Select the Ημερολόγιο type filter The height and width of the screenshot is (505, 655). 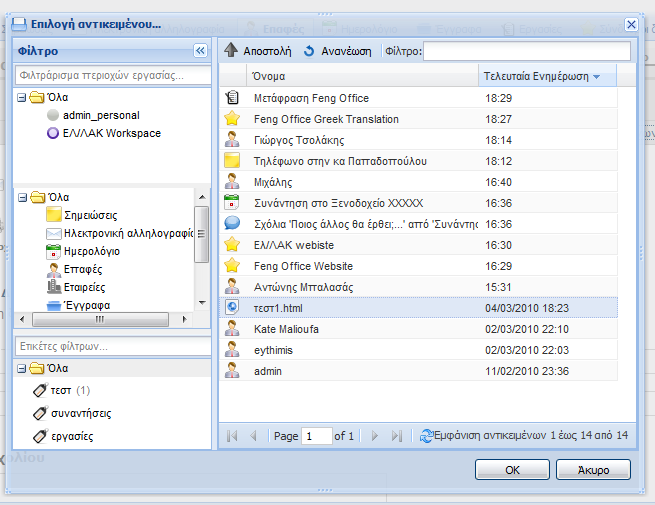click(91, 251)
